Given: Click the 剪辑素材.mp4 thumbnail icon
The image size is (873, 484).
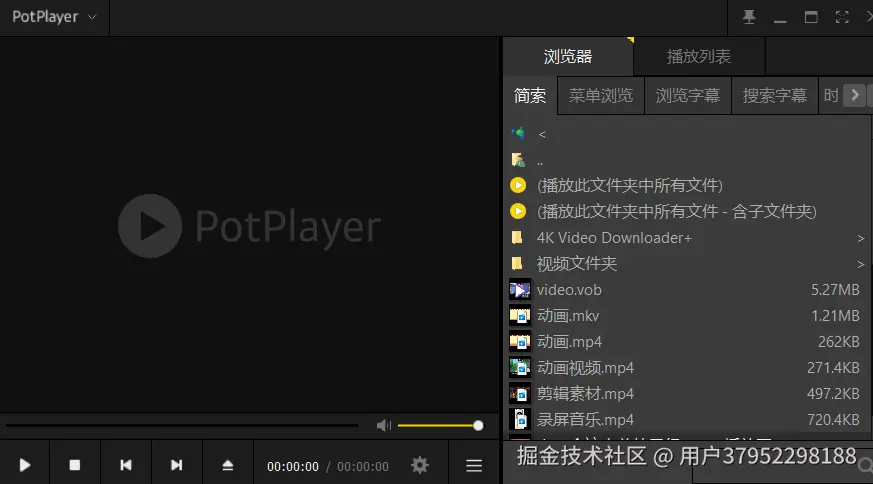Looking at the screenshot, I should (520, 394).
